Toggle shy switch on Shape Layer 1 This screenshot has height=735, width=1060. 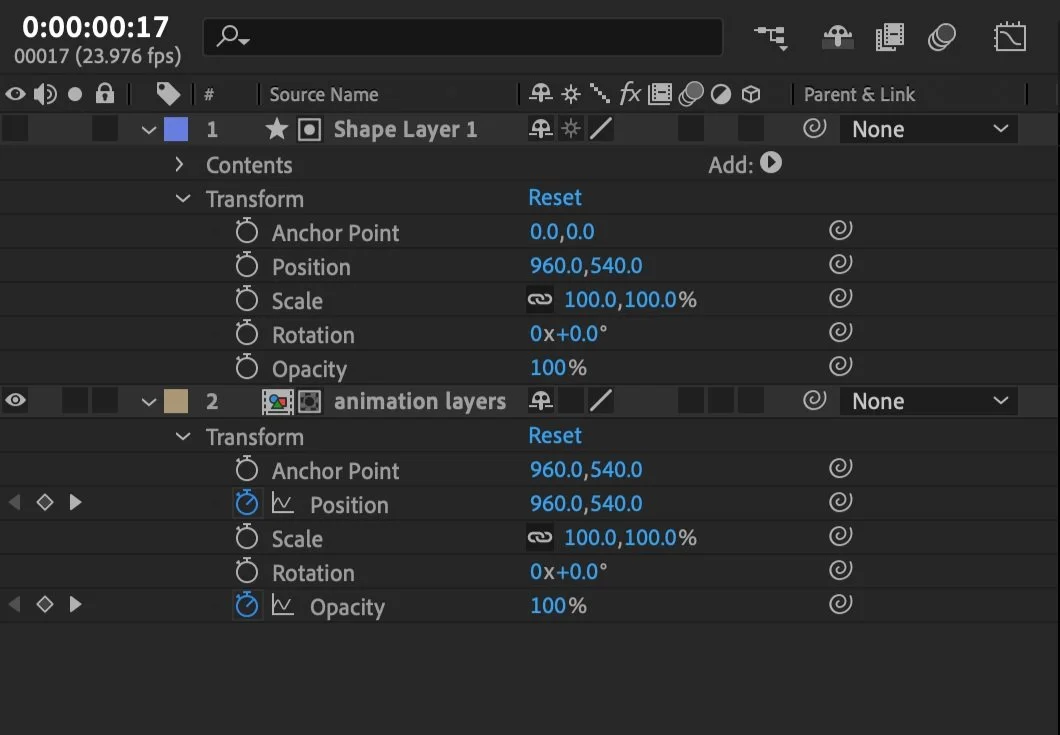coord(541,128)
